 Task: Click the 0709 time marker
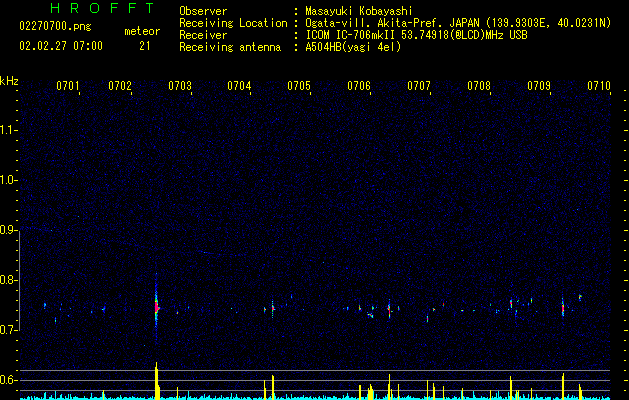click(x=539, y=85)
